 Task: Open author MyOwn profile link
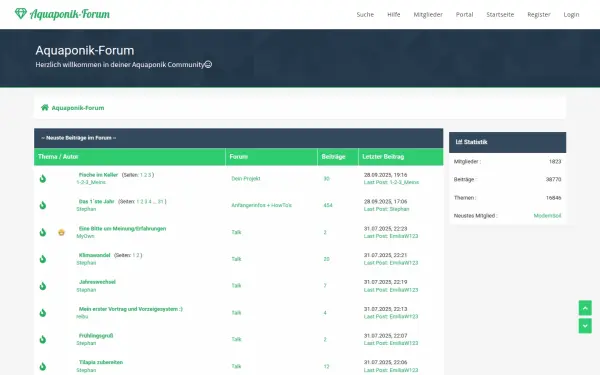85,236
